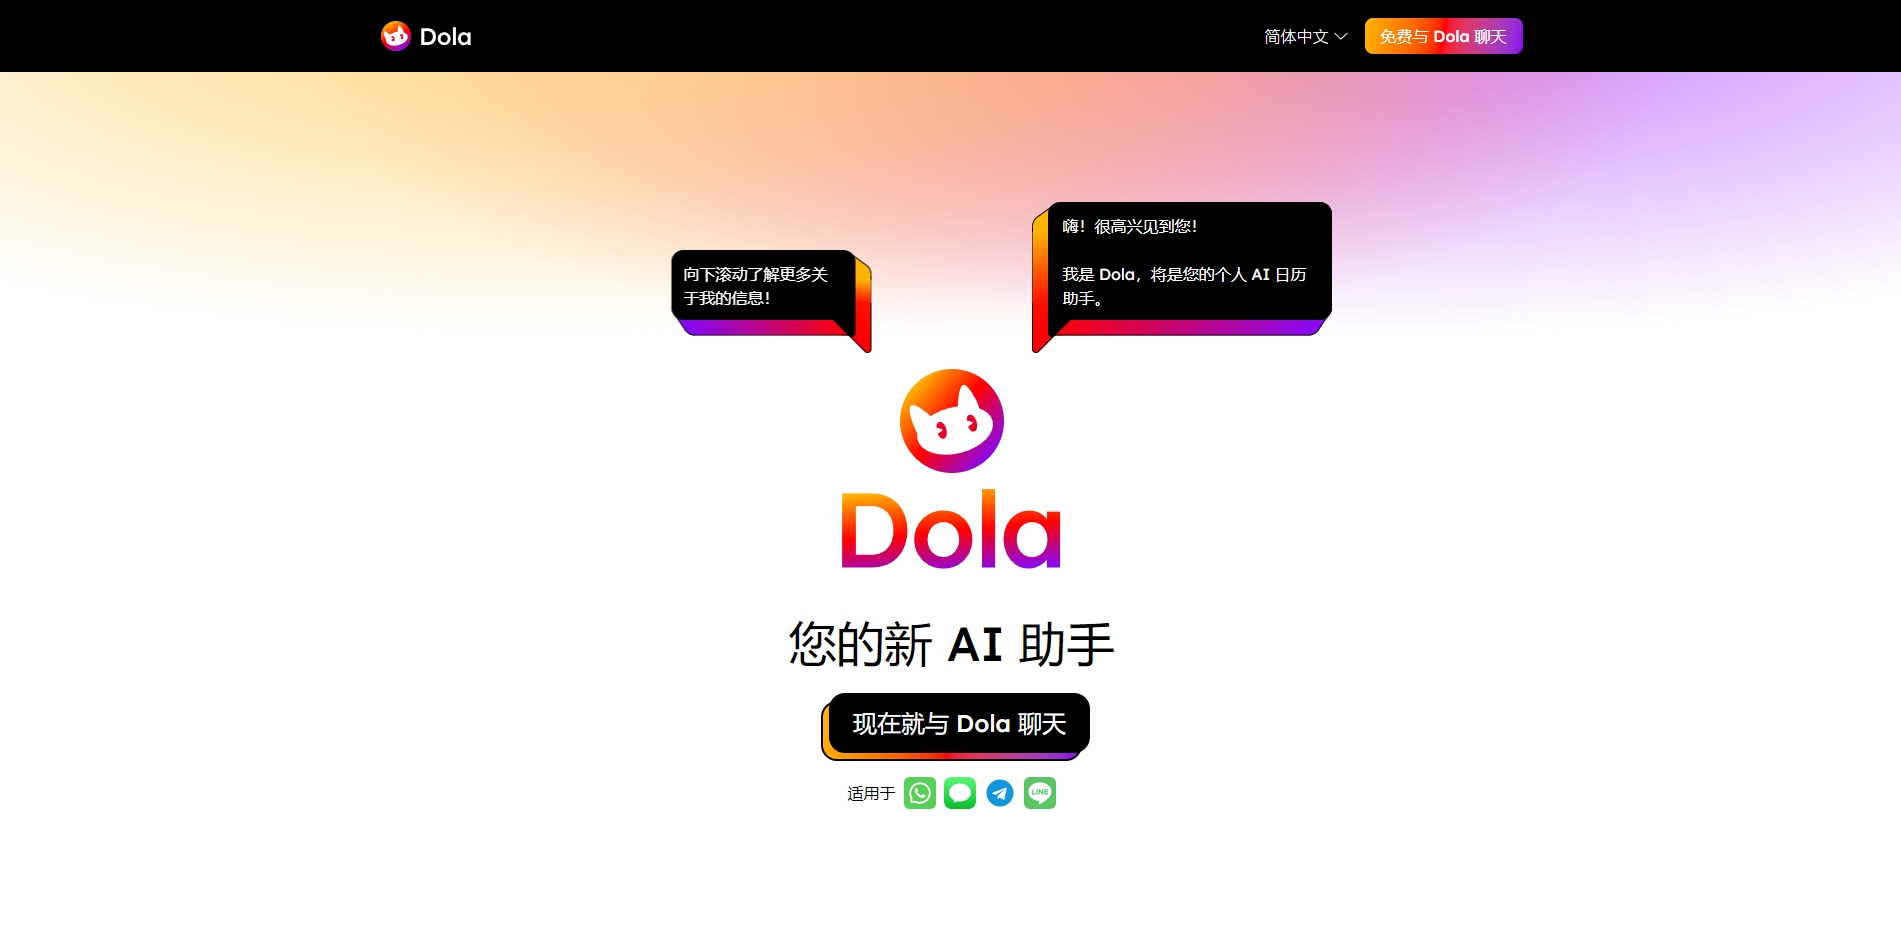This screenshot has width=1901, height=929.
Task: Click the large central Dola cat logo
Action: click(x=952, y=421)
